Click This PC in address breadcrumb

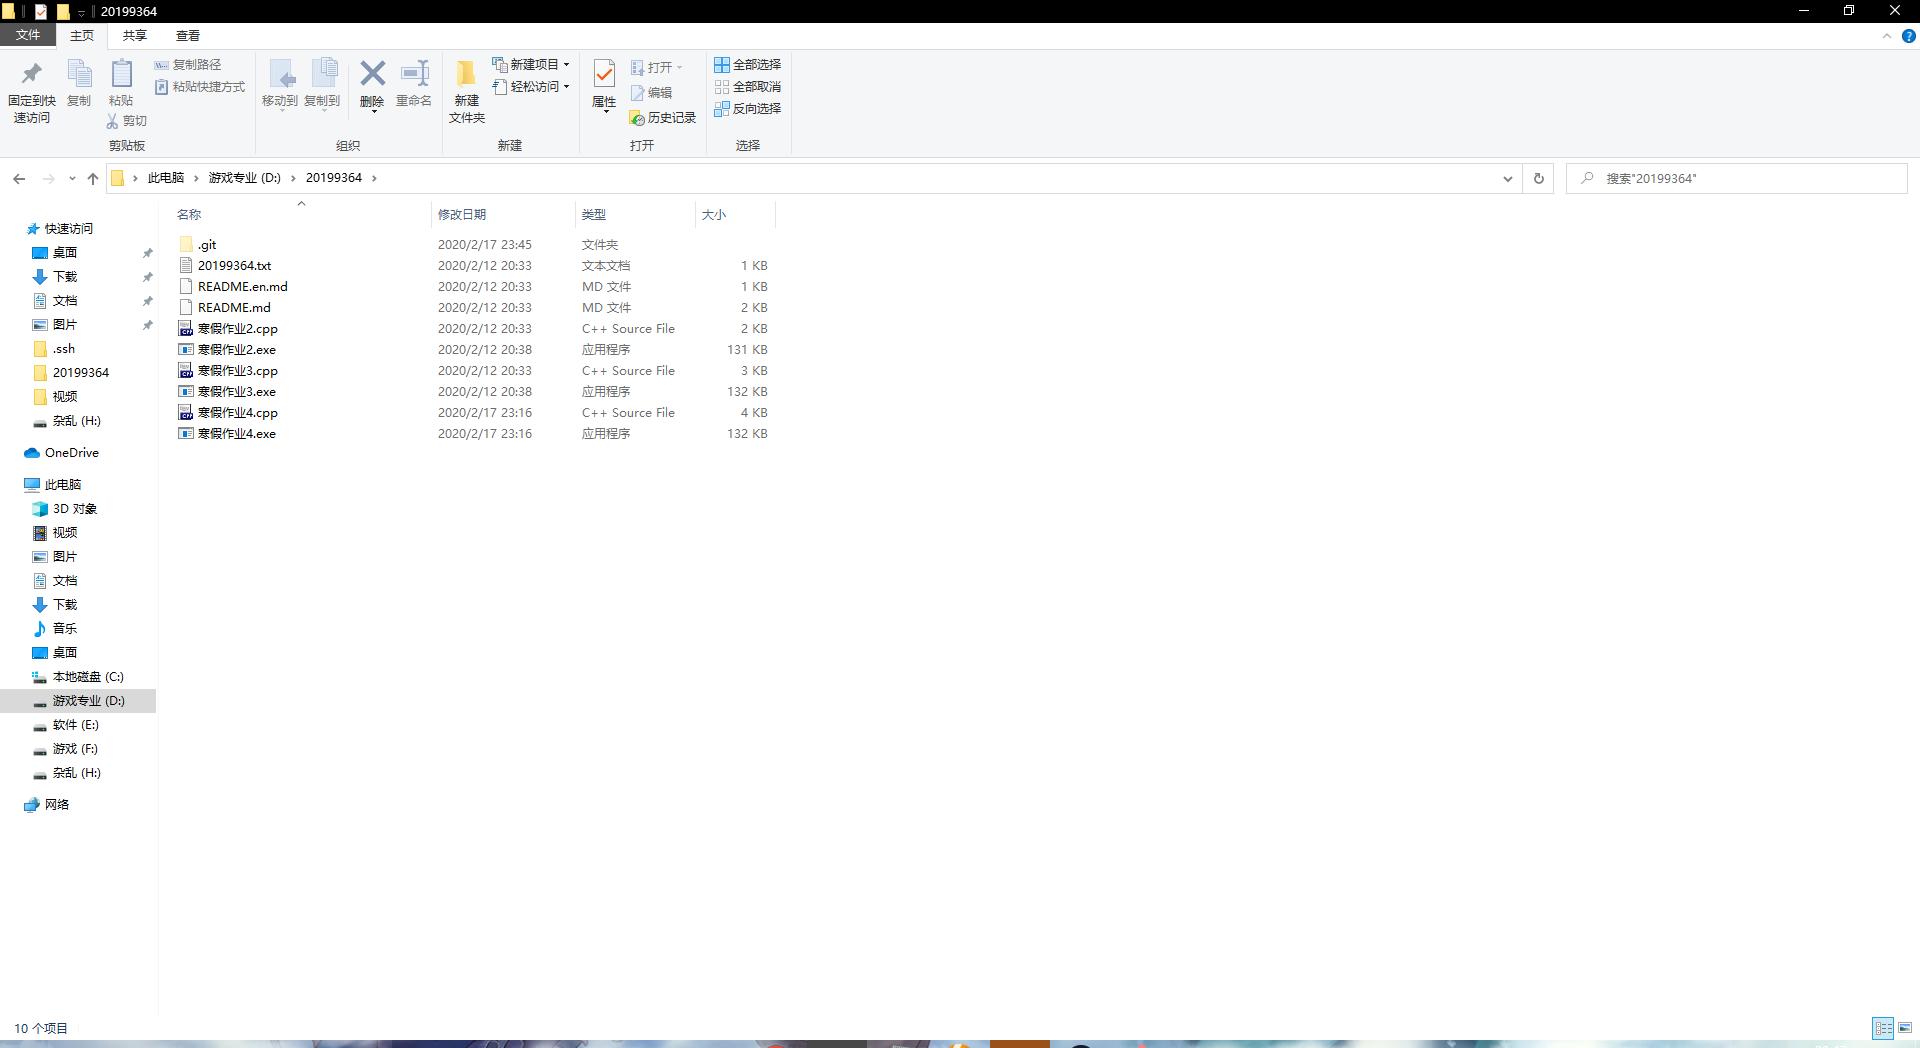166,178
